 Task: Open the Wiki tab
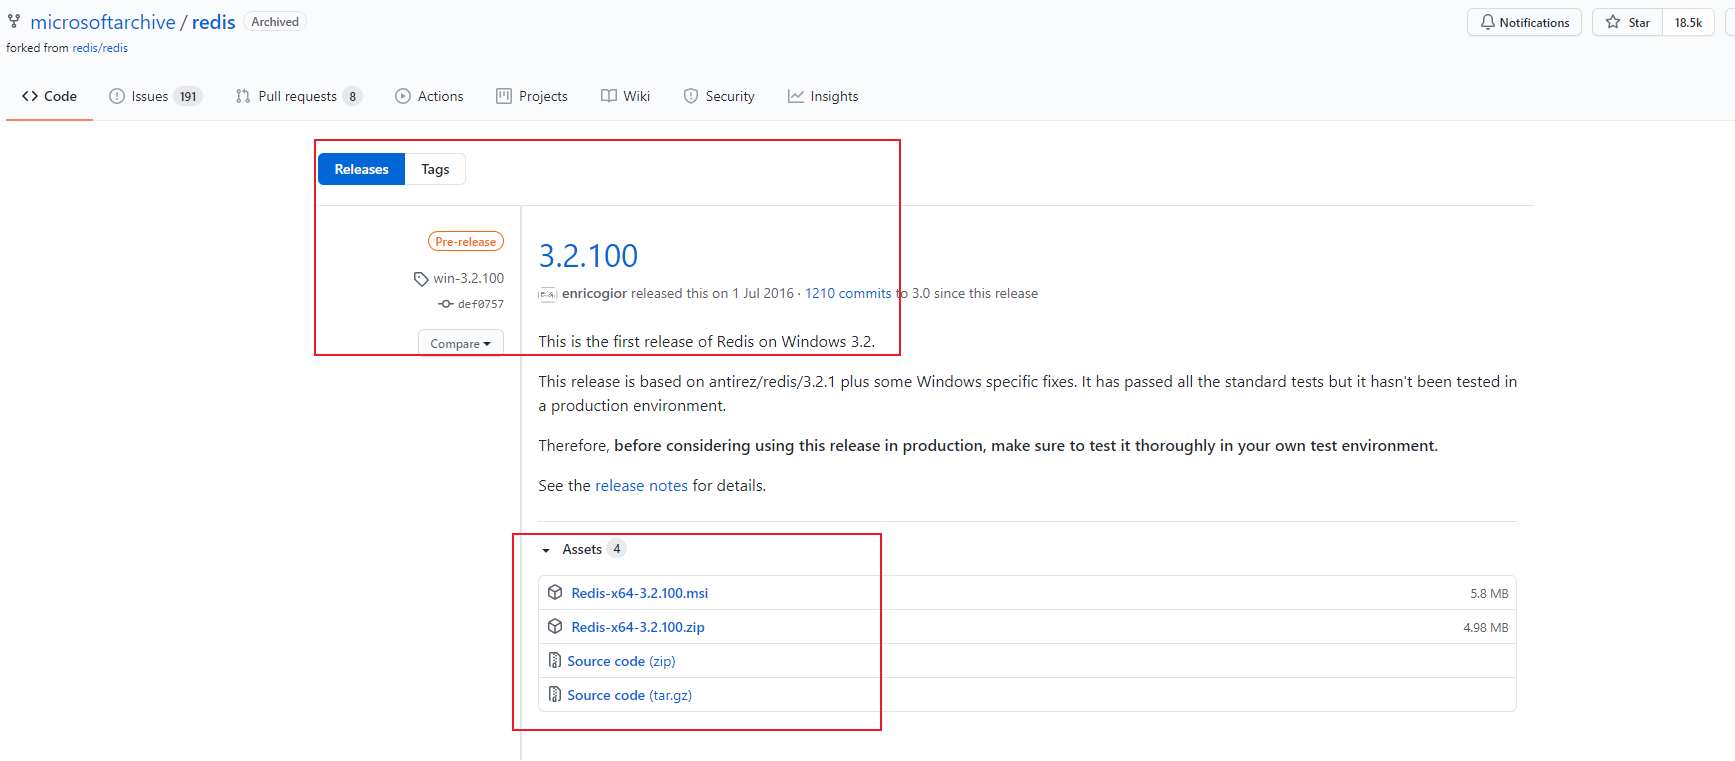pos(625,96)
